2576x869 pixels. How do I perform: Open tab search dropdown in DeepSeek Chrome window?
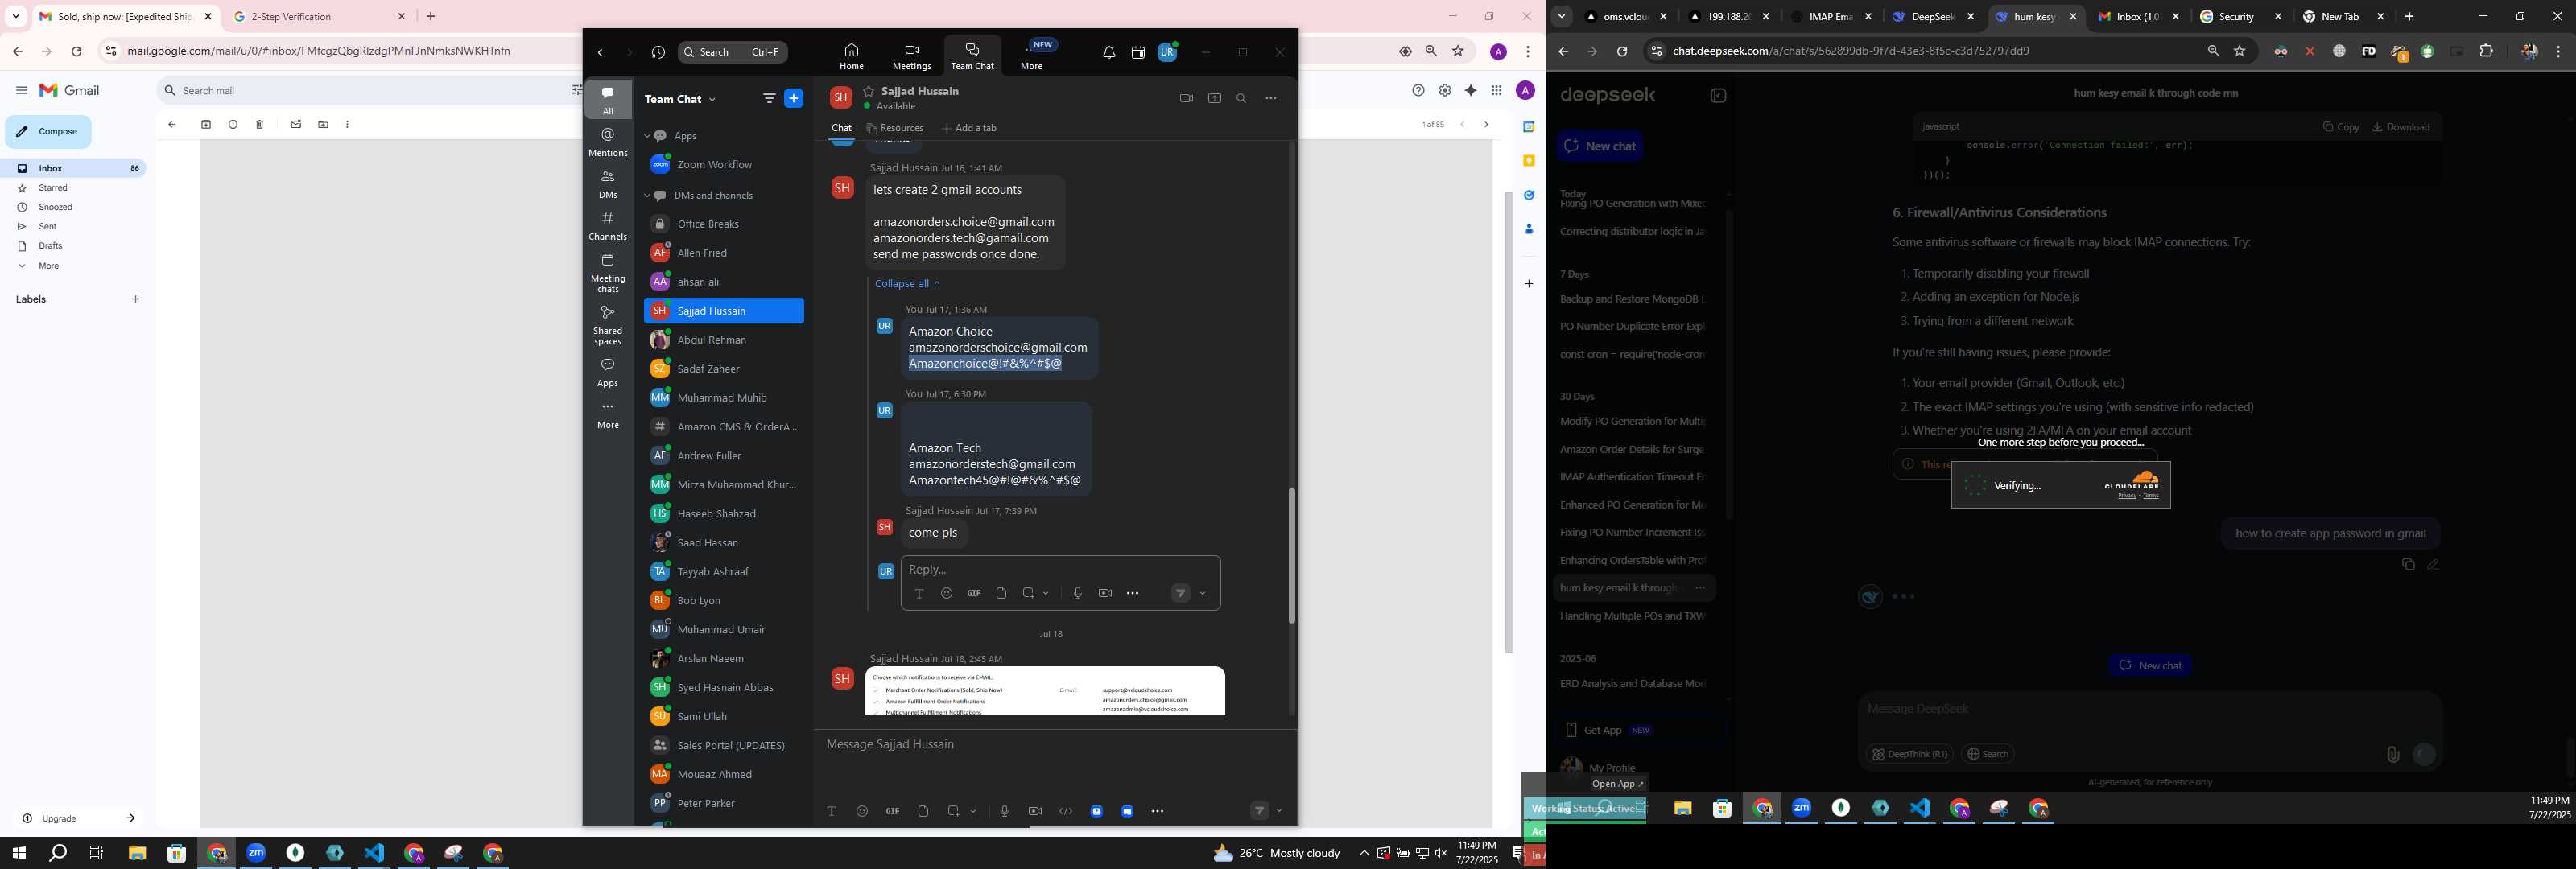coord(1561,17)
